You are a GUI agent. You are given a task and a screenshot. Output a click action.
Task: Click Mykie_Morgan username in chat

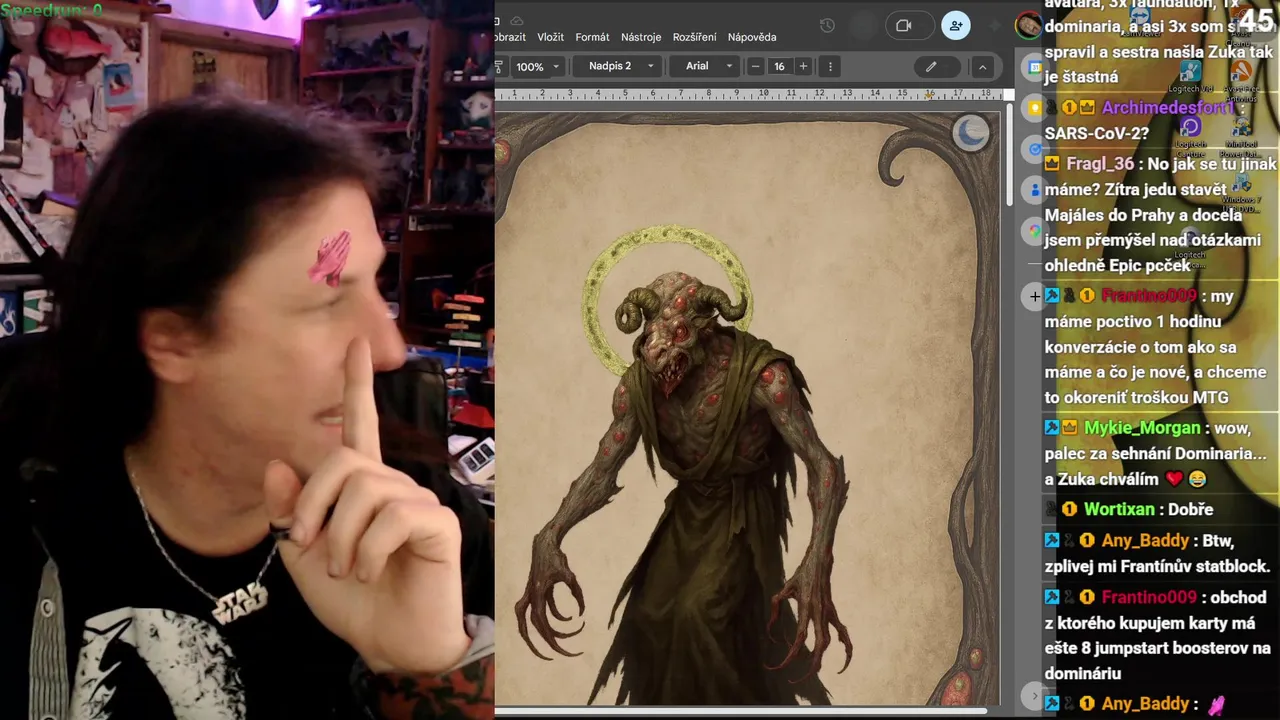coord(1142,427)
